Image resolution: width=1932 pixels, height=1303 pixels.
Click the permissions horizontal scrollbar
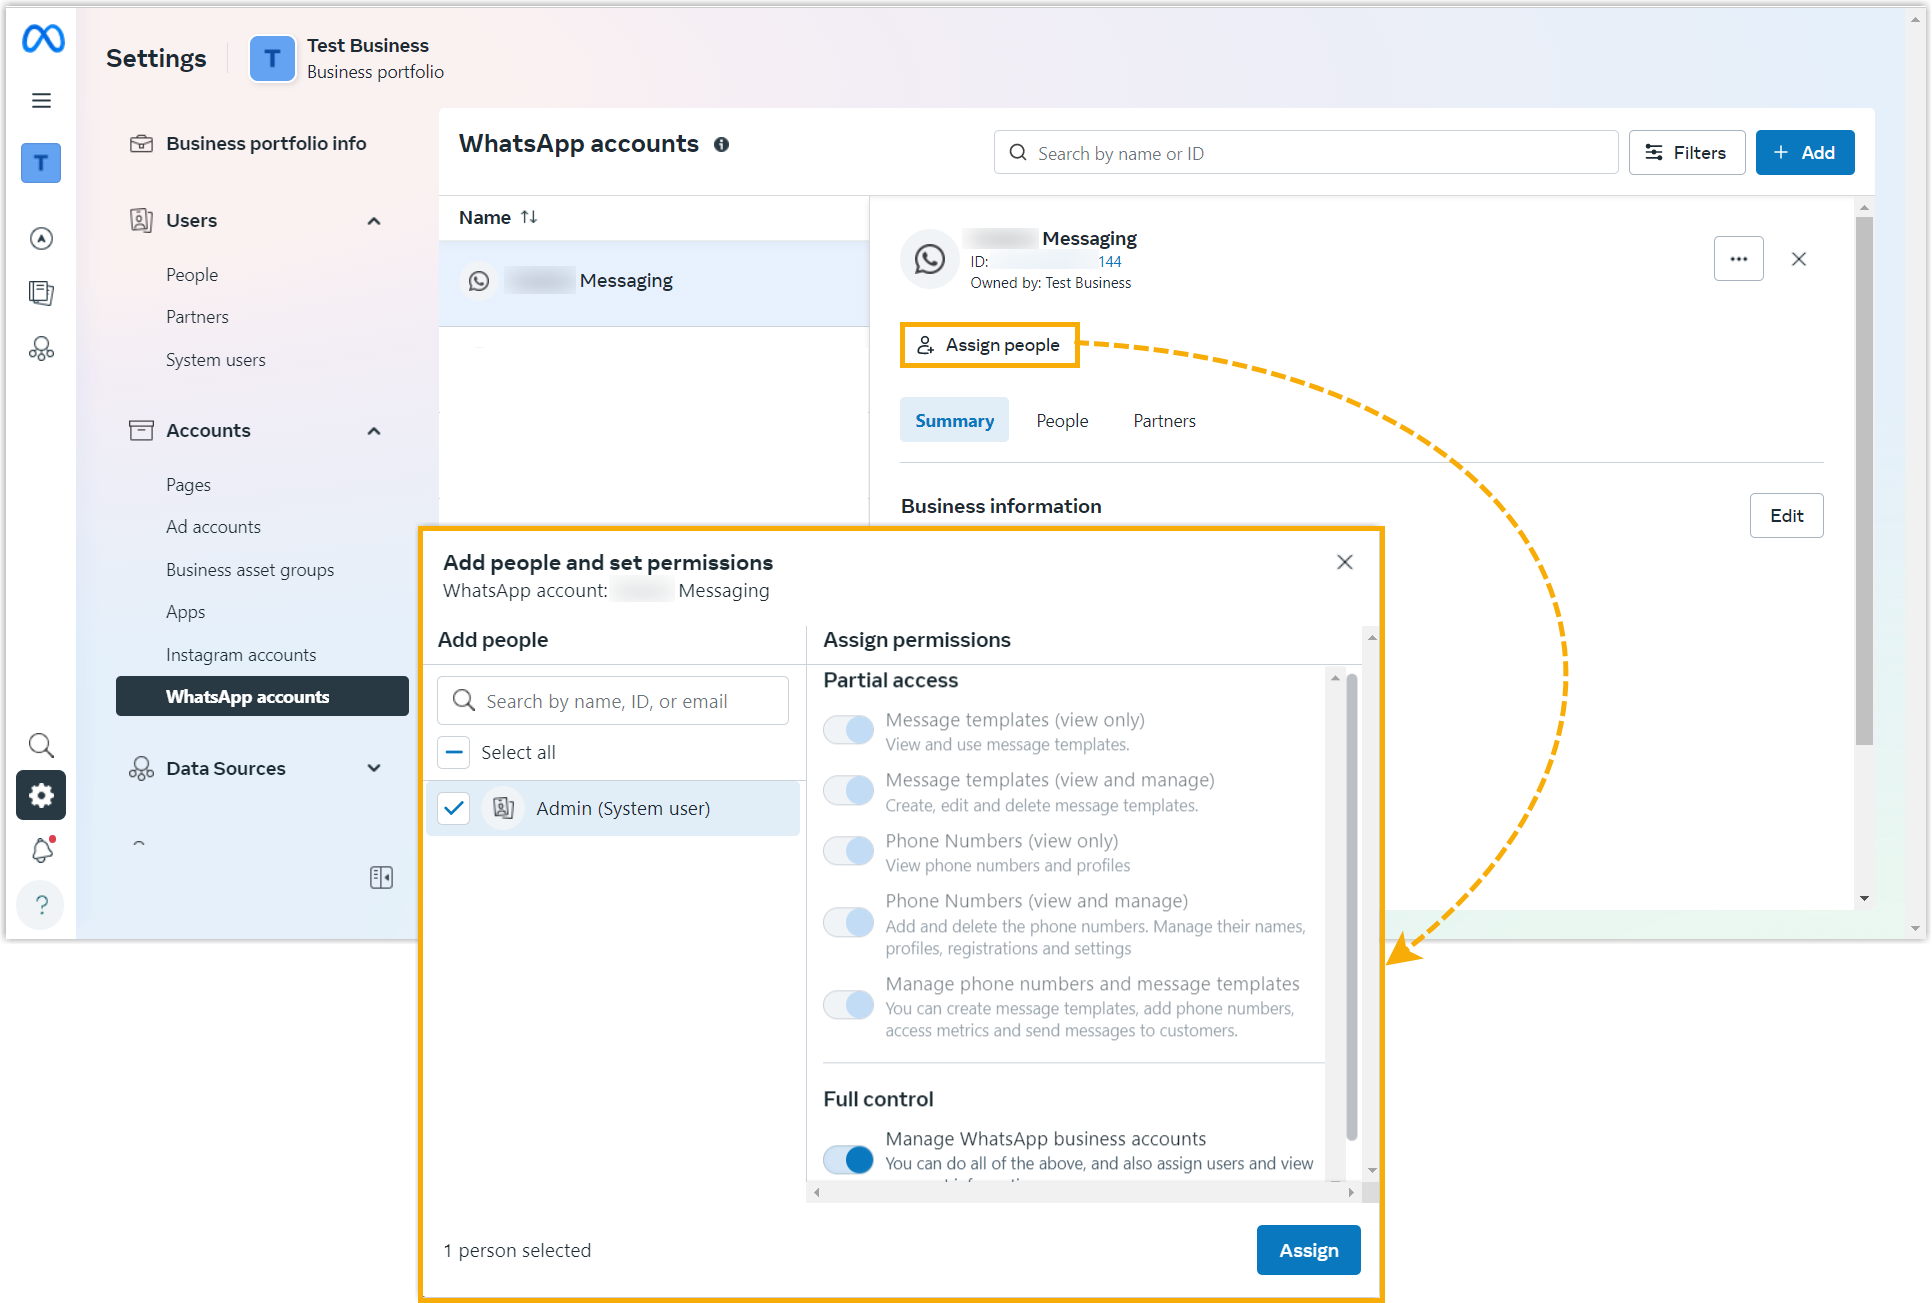[1084, 1192]
